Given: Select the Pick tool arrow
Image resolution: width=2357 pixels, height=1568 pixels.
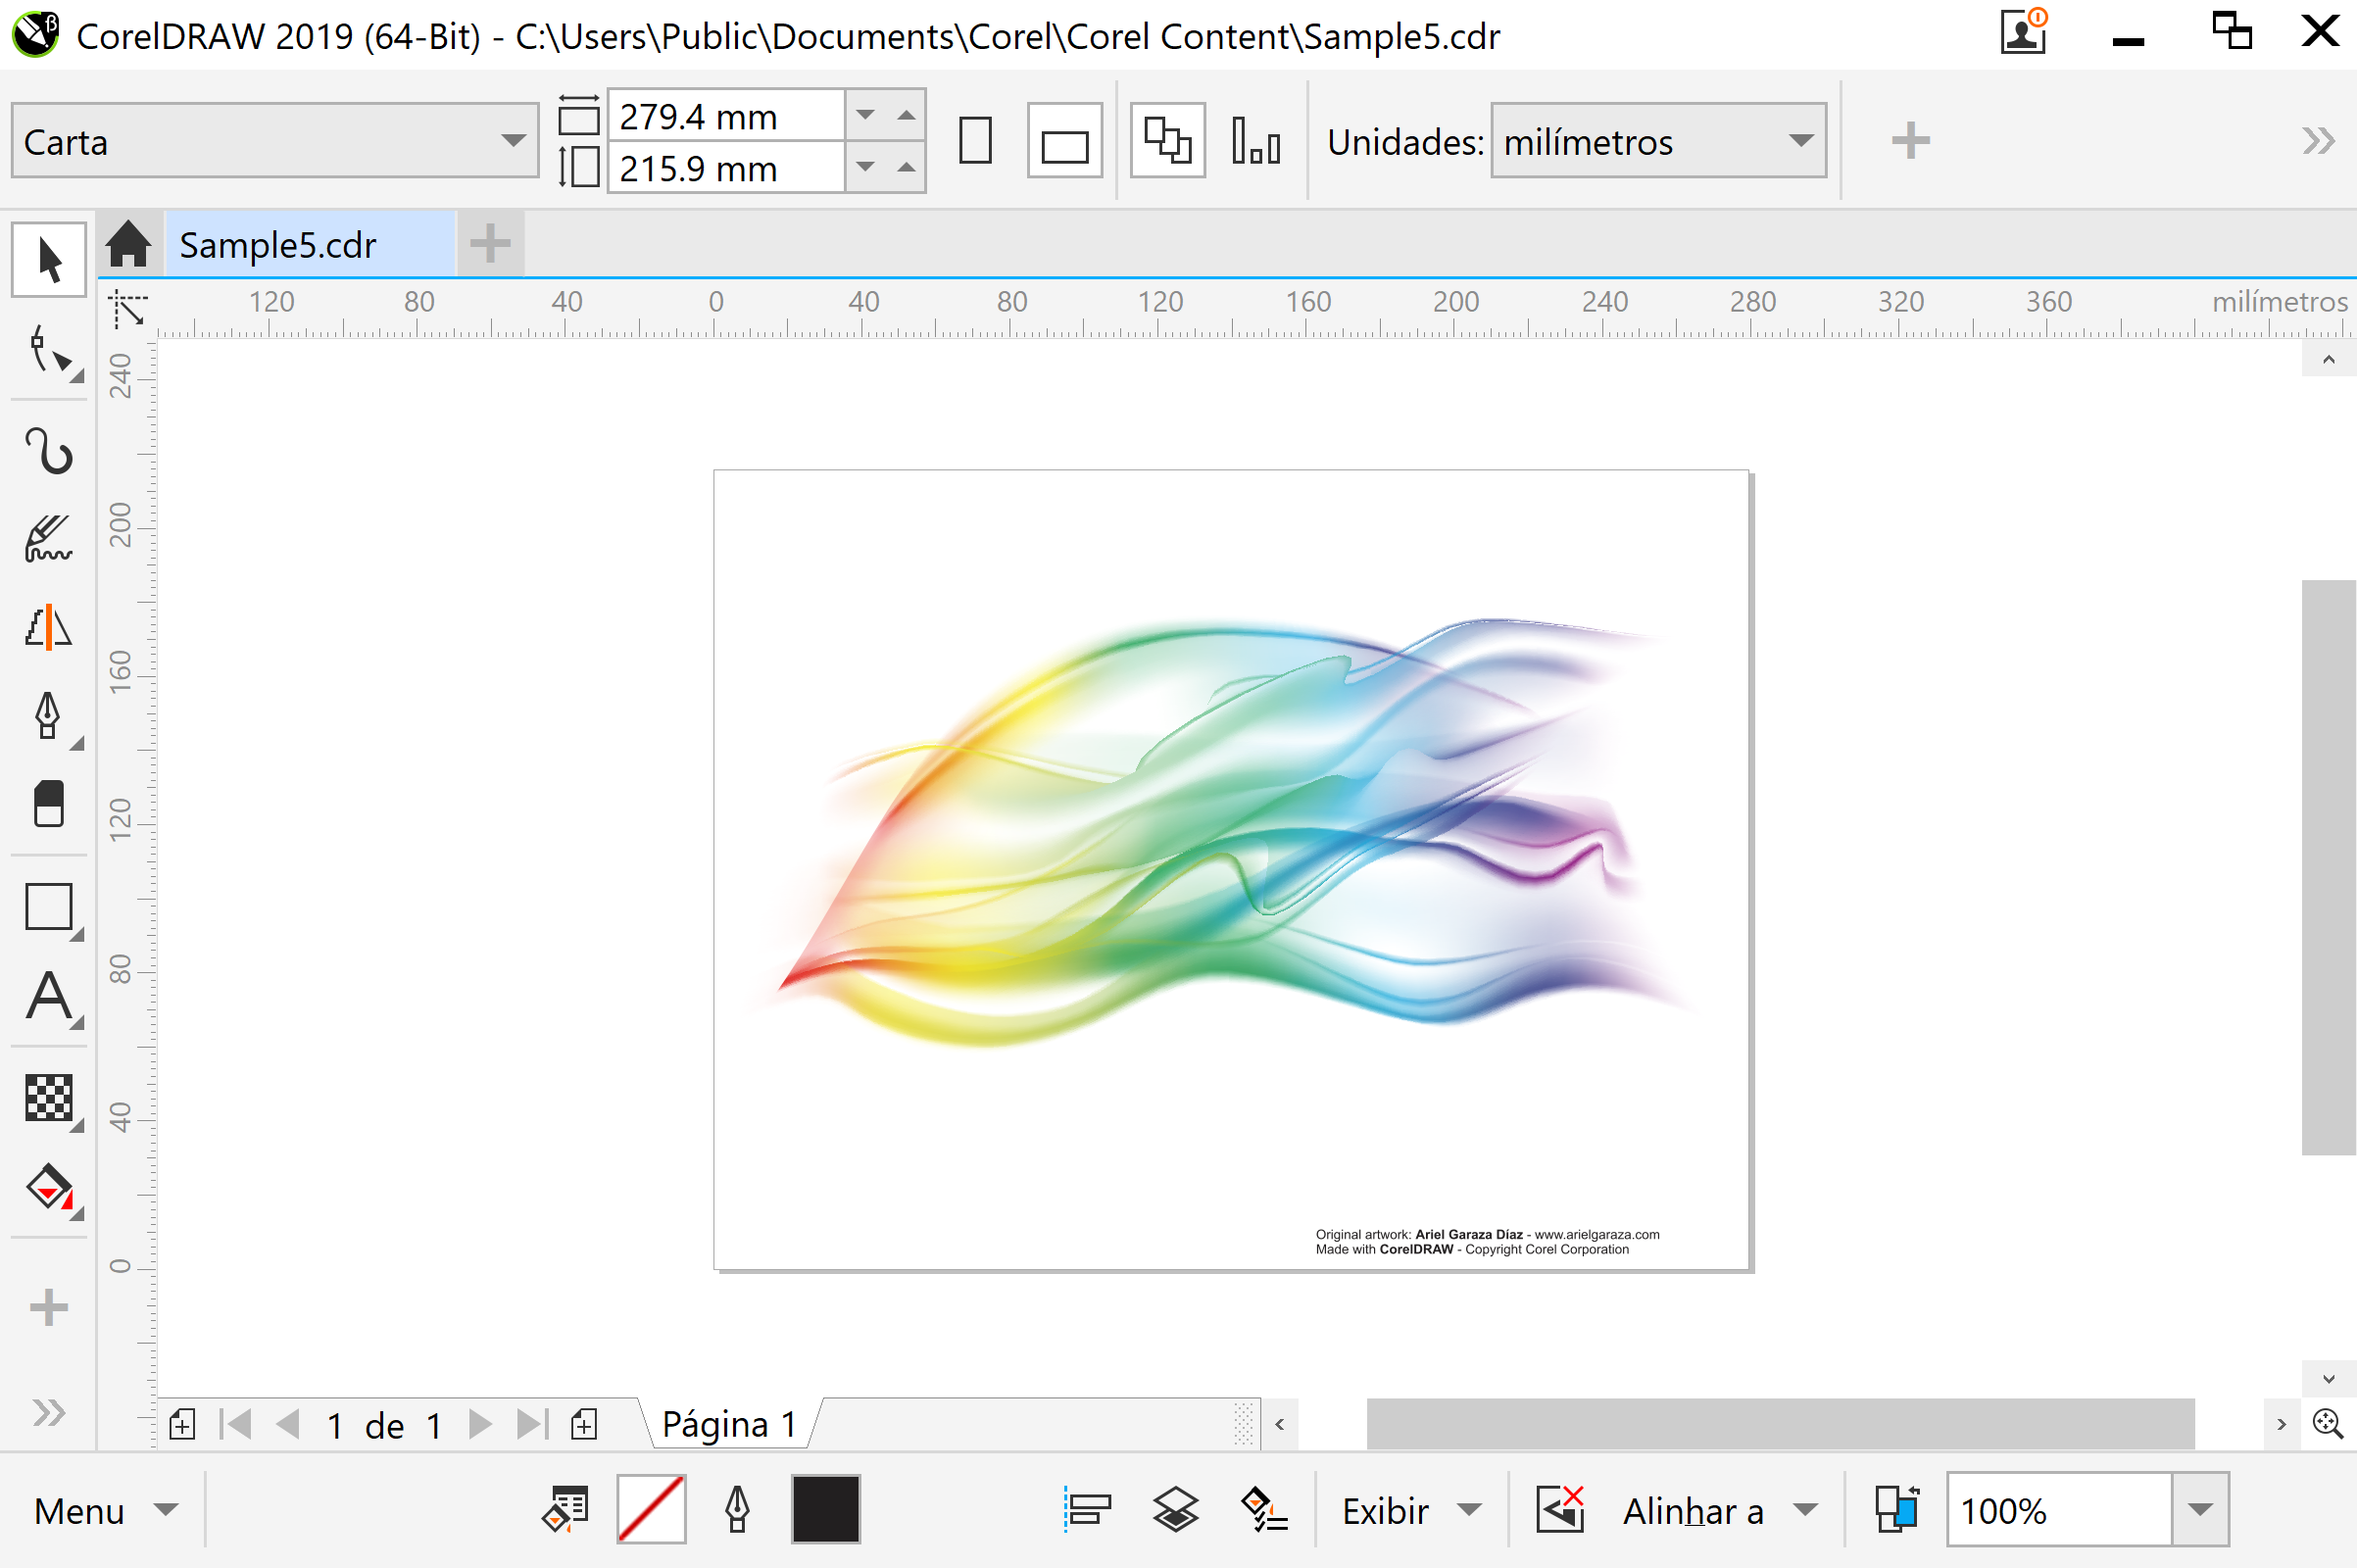Looking at the screenshot, I should point(48,260).
